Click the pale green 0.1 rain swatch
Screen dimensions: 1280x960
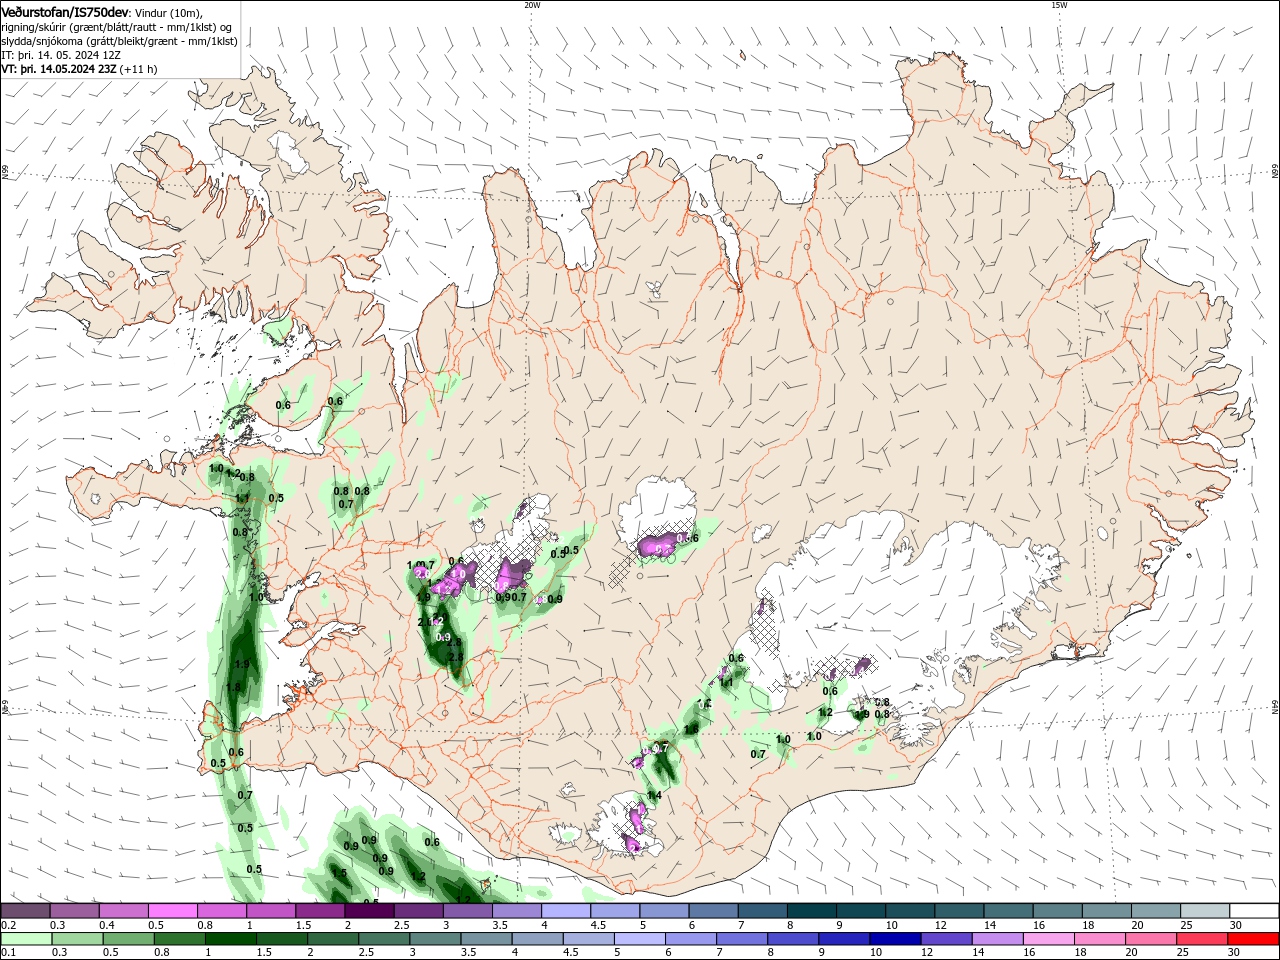[x=26, y=939]
